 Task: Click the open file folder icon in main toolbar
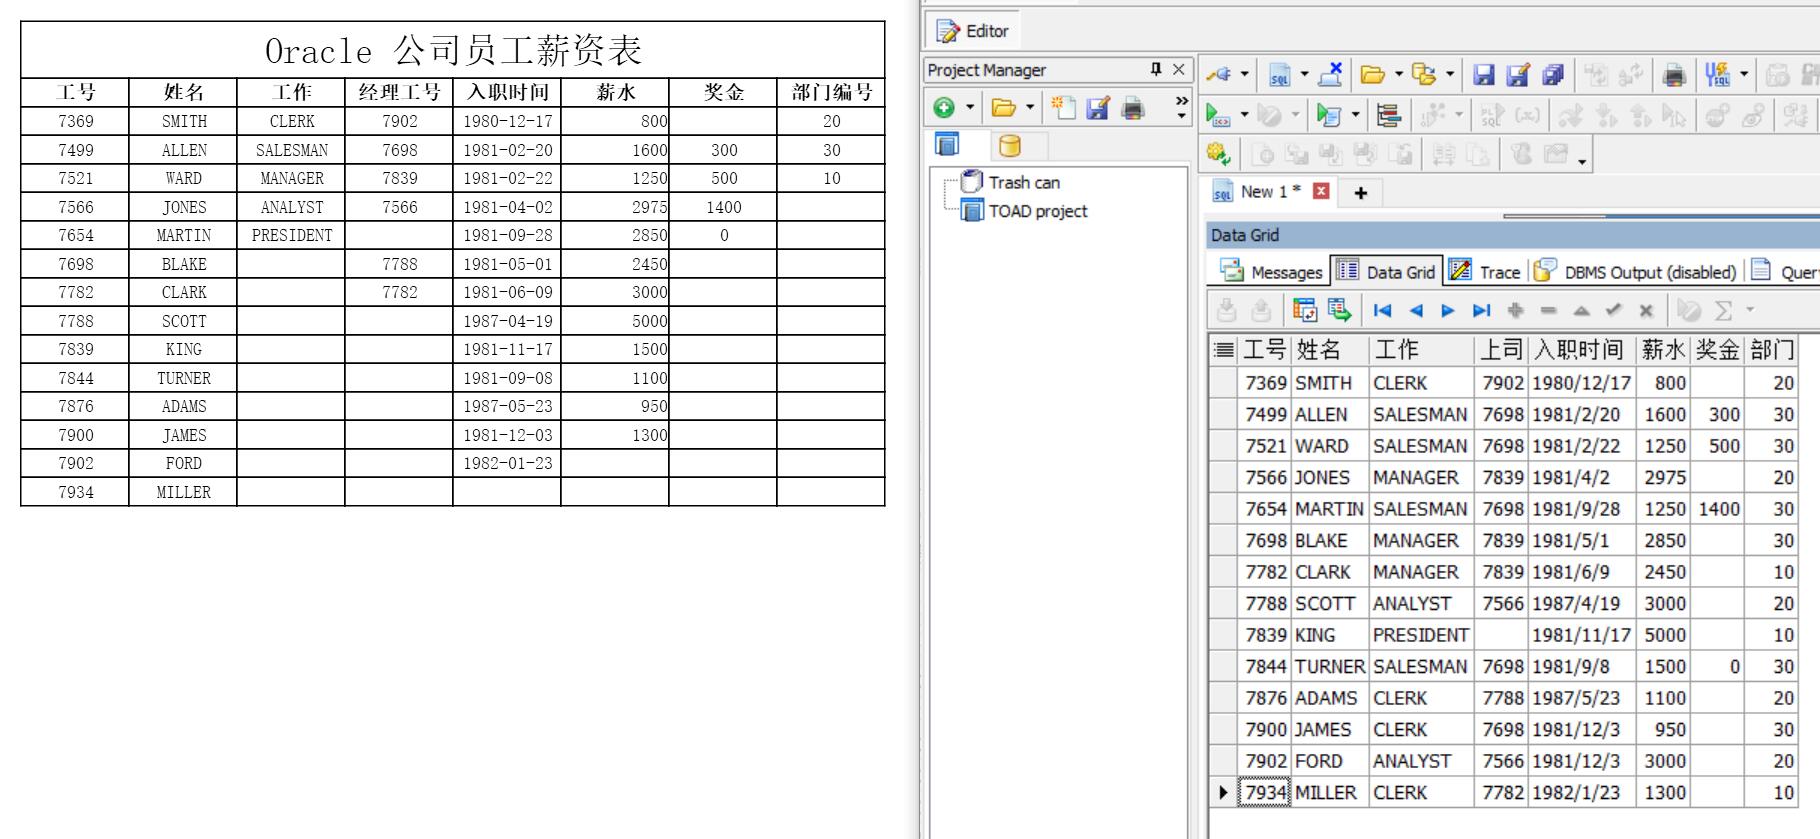1373,74
